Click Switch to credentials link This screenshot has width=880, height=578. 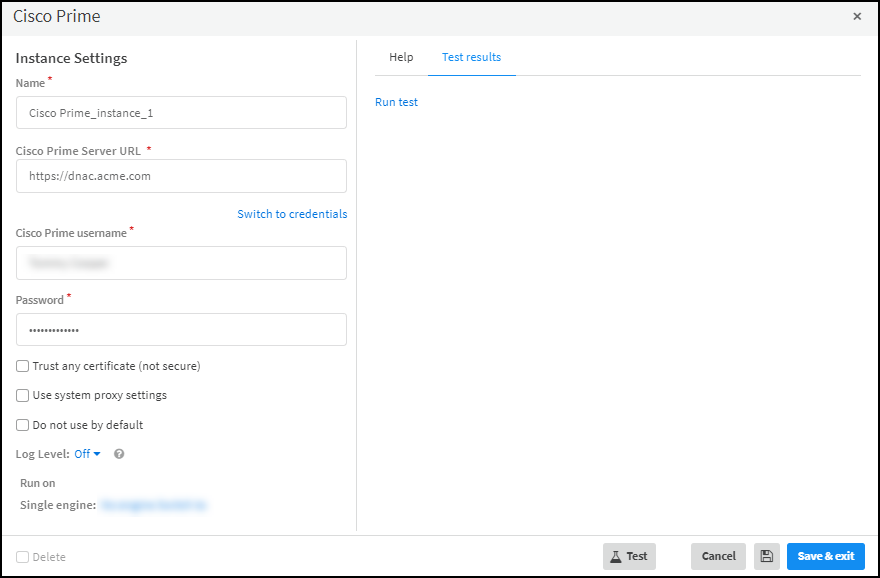(292, 214)
